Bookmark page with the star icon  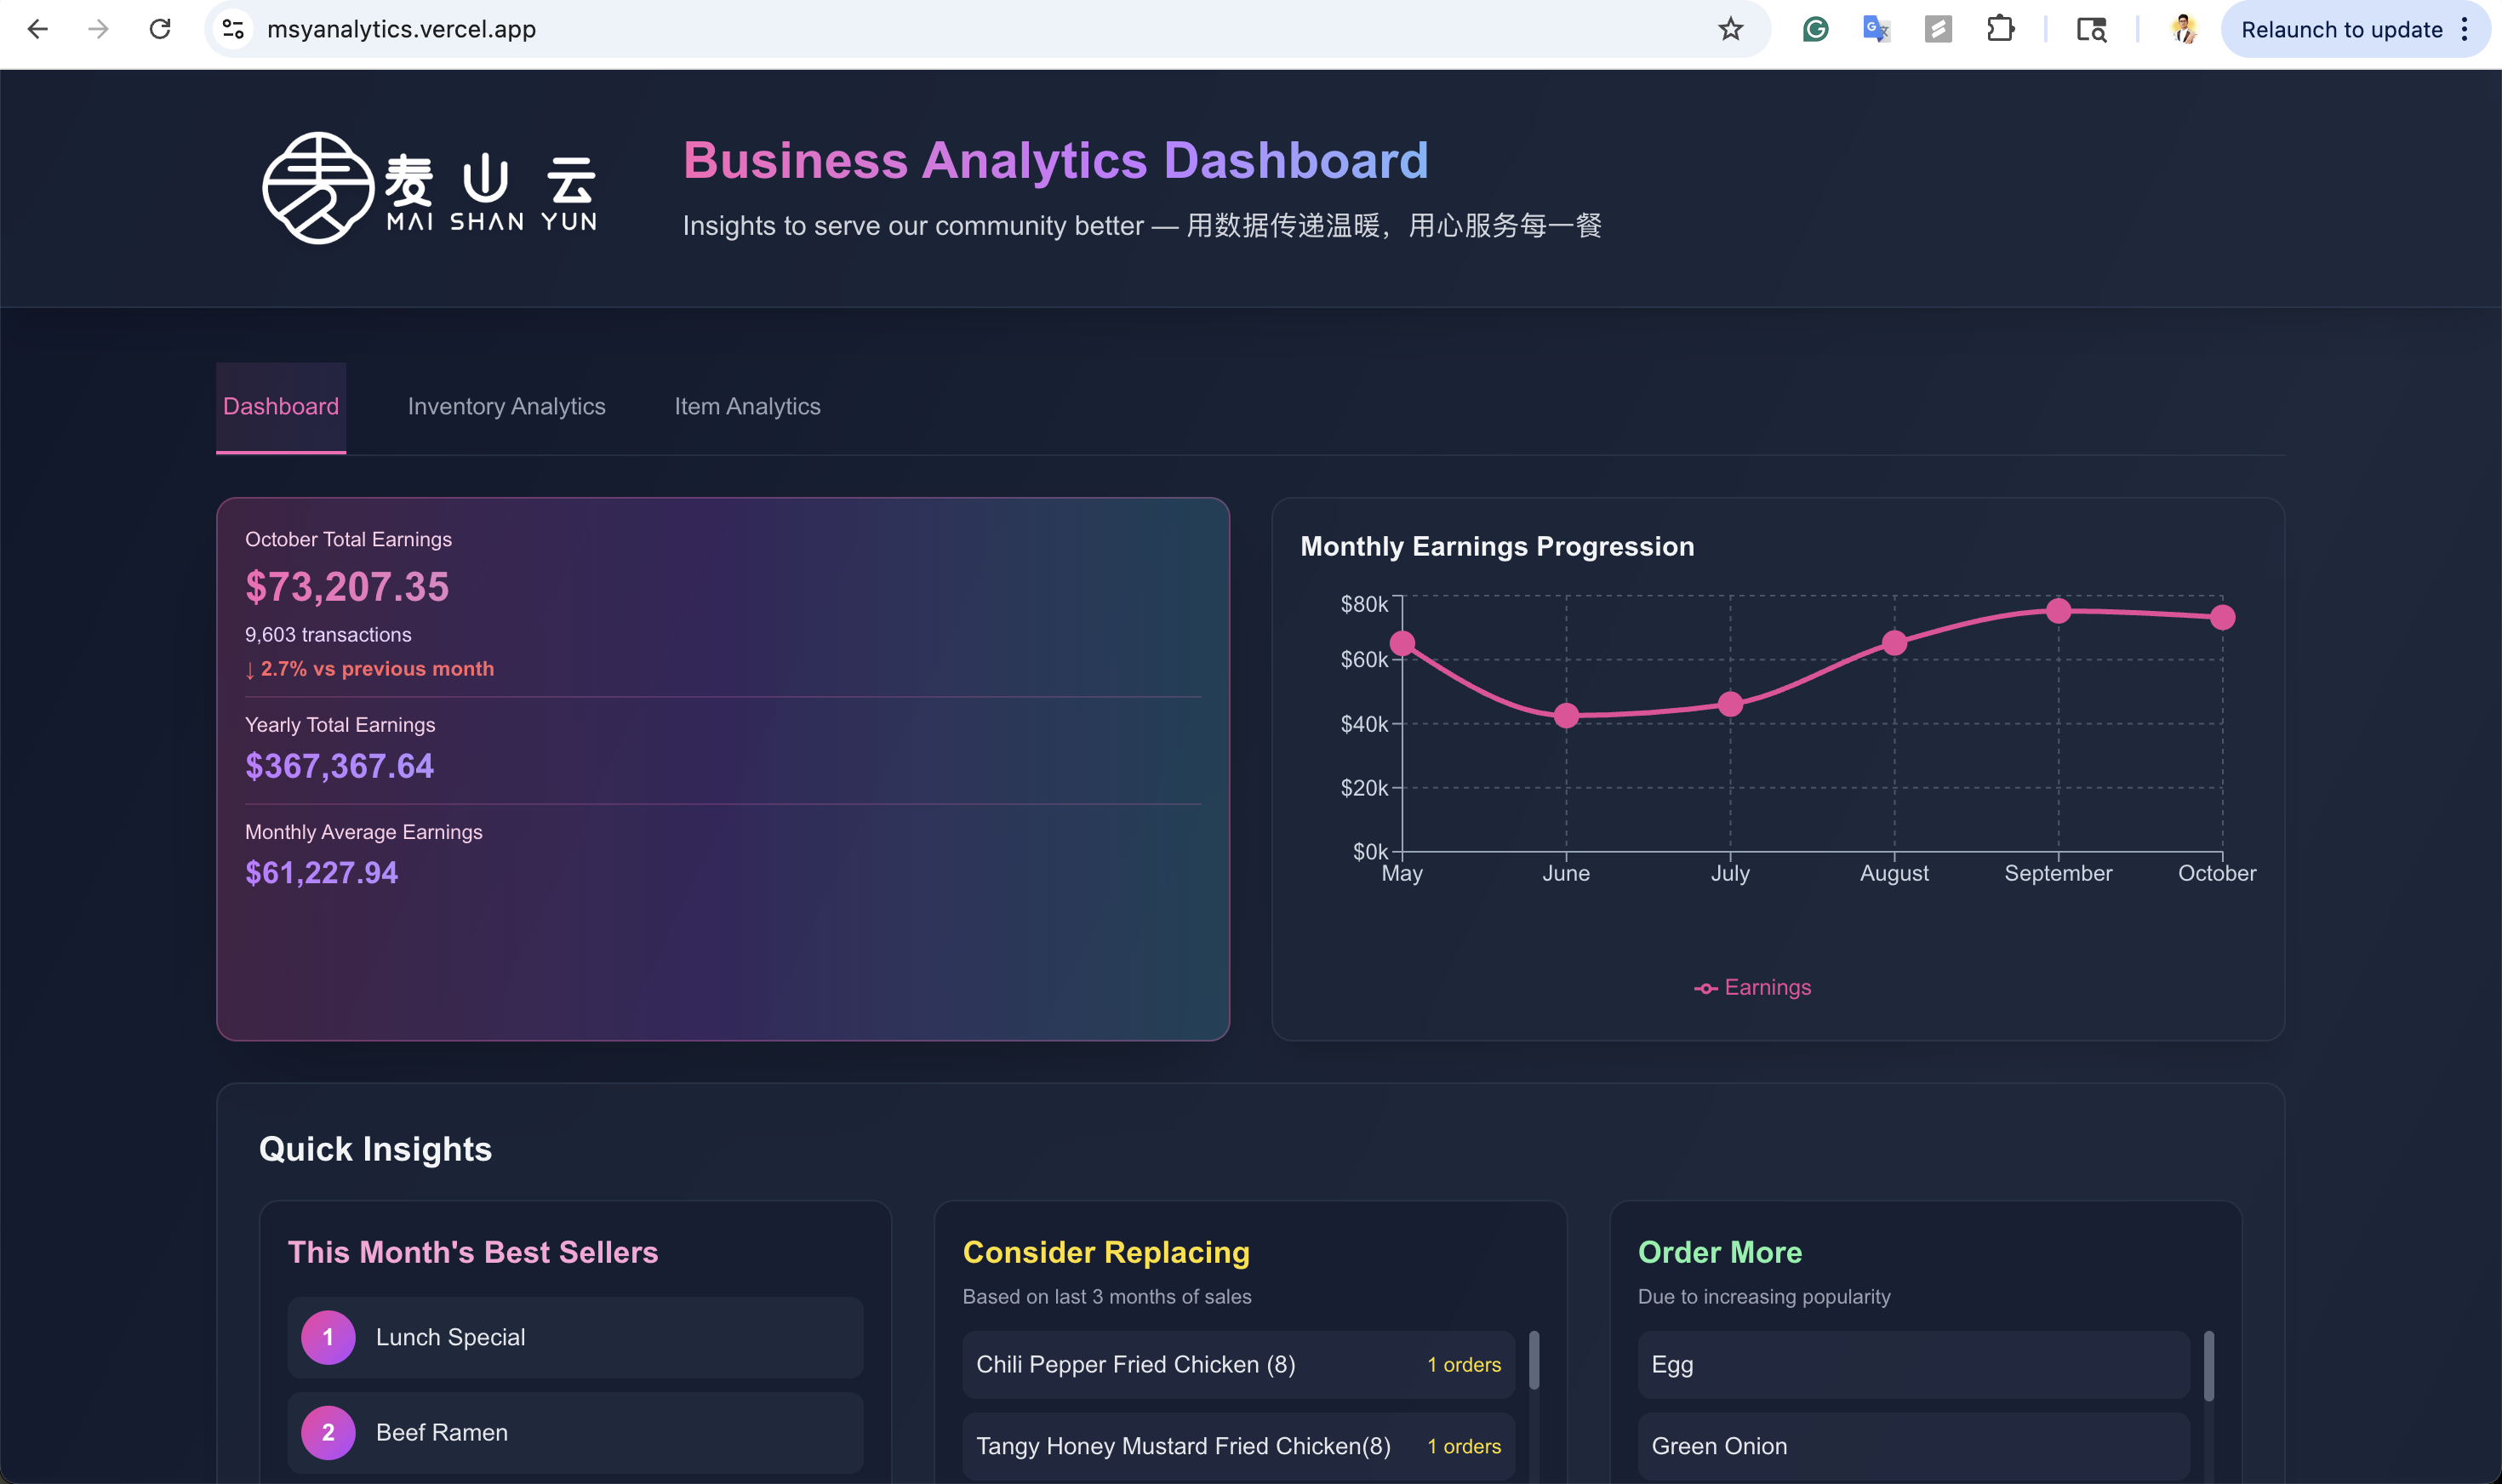point(1730,29)
